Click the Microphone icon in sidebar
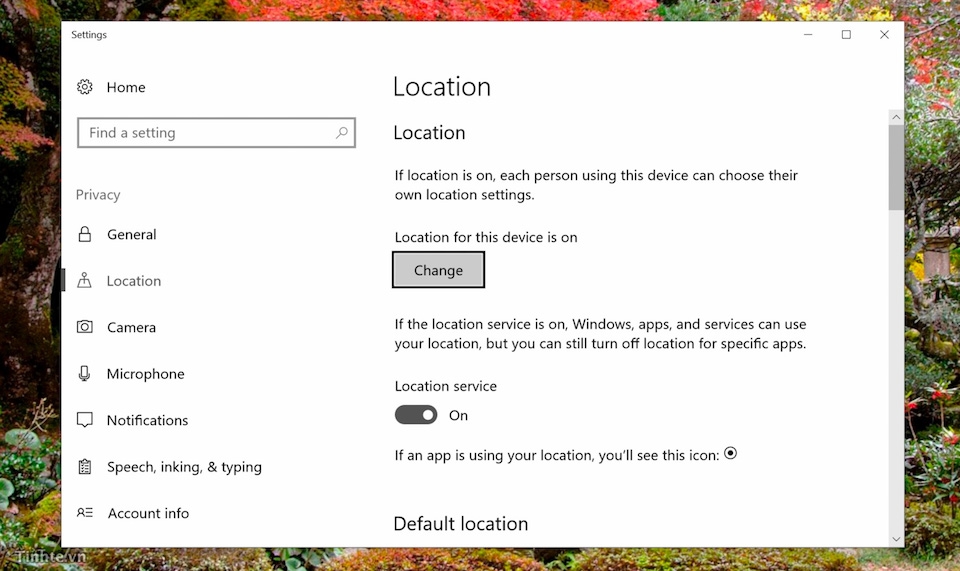Viewport: 960px width, 571px height. pos(84,373)
